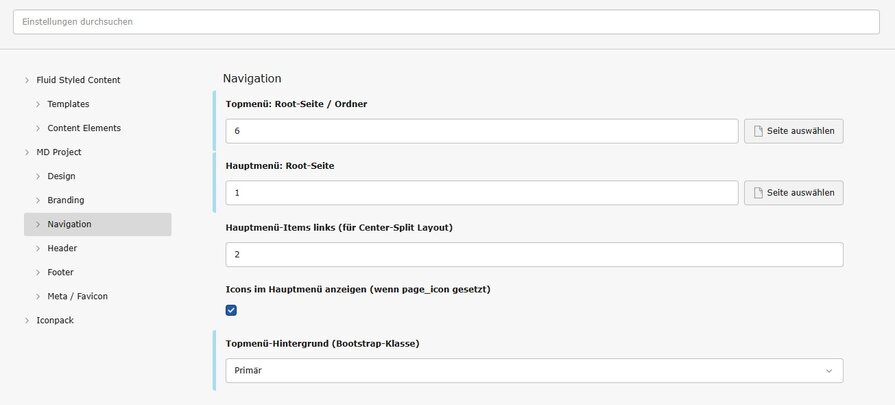Expand Fluid Styled Content chevron
Image resolution: width=895 pixels, height=405 pixels.
(27, 80)
